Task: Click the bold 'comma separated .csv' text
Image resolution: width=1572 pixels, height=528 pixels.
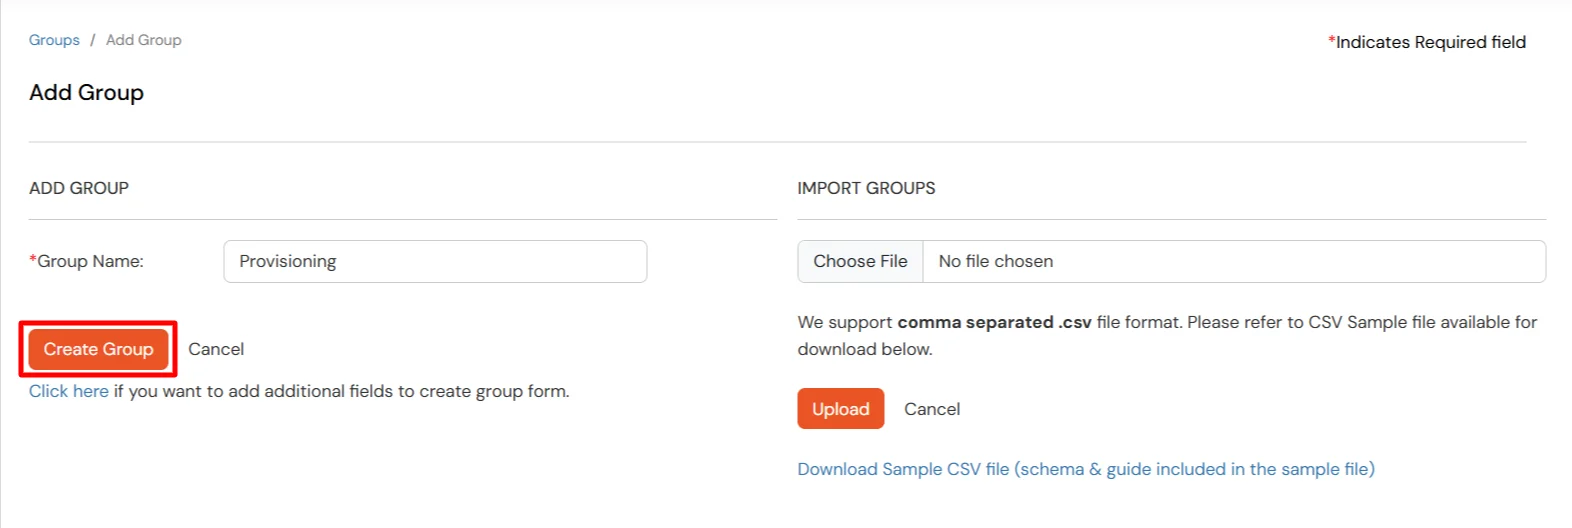Action: pyautogui.click(x=994, y=322)
